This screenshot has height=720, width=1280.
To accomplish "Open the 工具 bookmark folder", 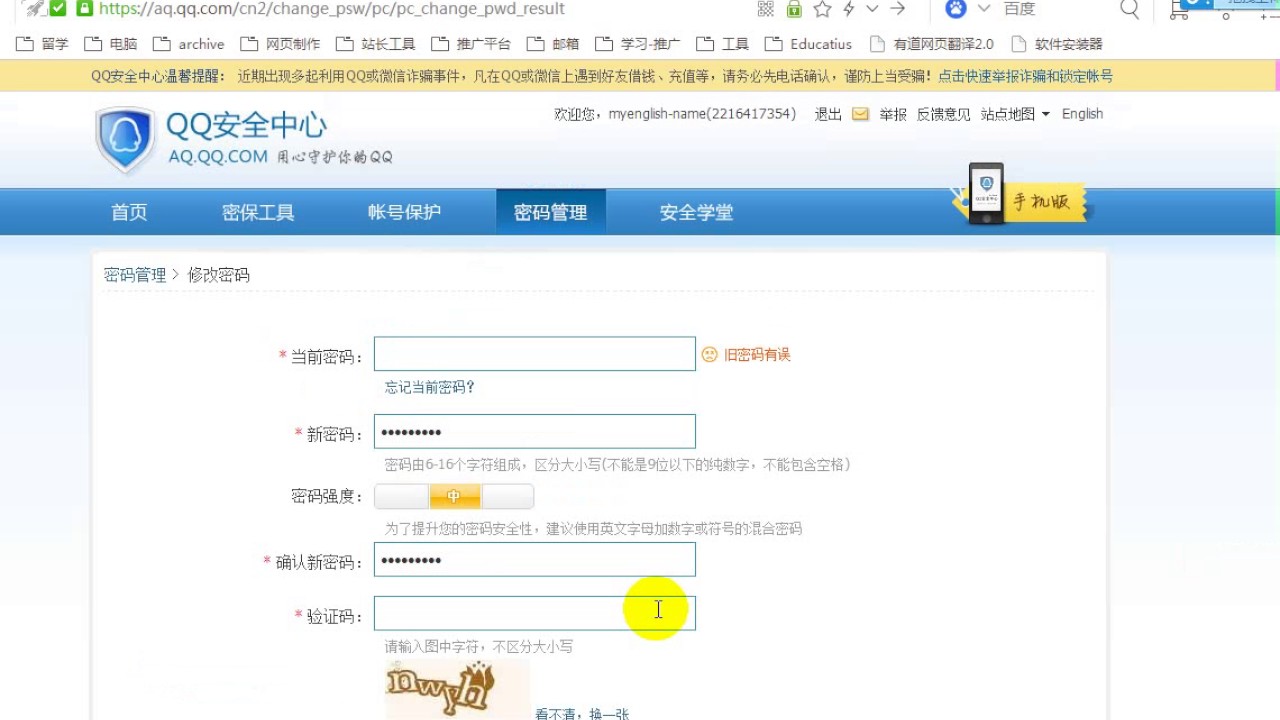I will pyautogui.click(x=722, y=44).
